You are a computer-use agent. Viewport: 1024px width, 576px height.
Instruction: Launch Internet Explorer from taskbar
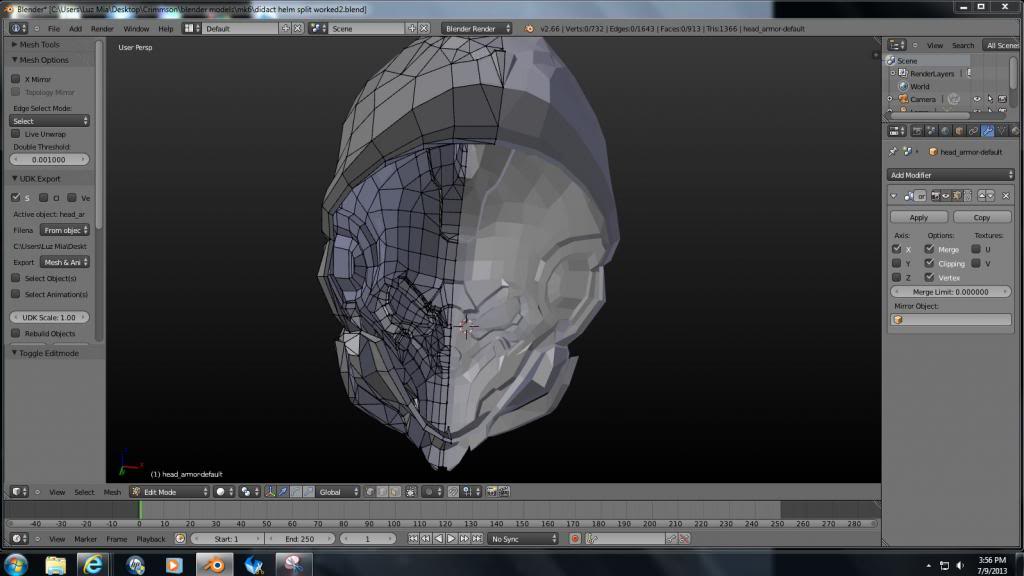click(95, 565)
